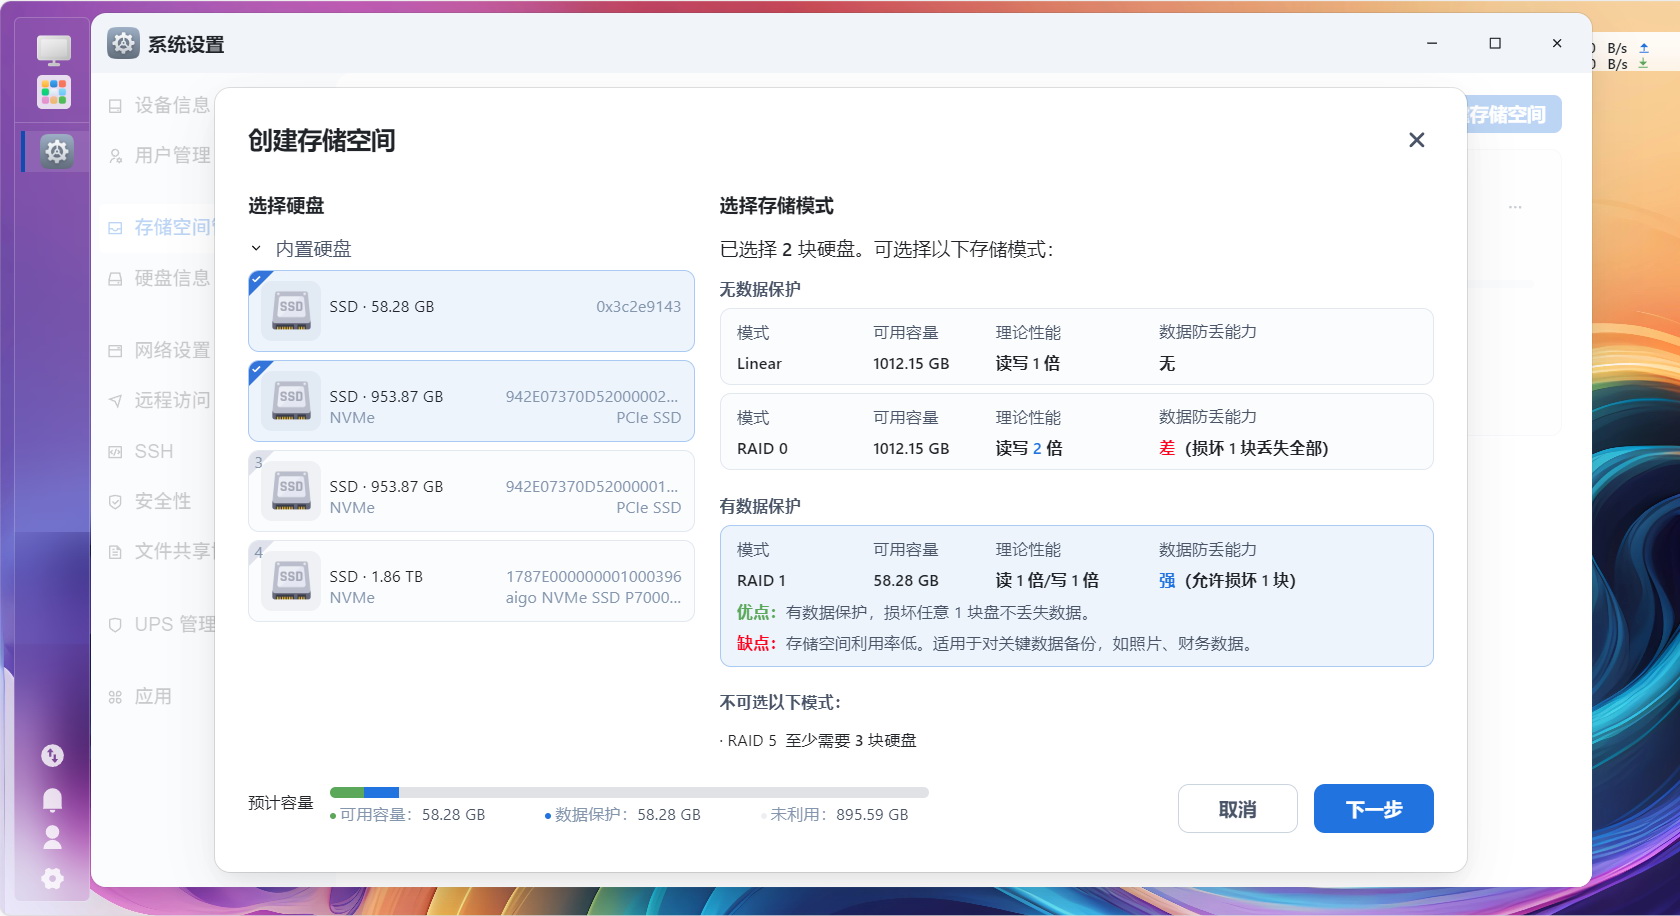Click the 预计容量 capacity progress bar
The width and height of the screenshot is (1680, 916).
tap(628, 791)
